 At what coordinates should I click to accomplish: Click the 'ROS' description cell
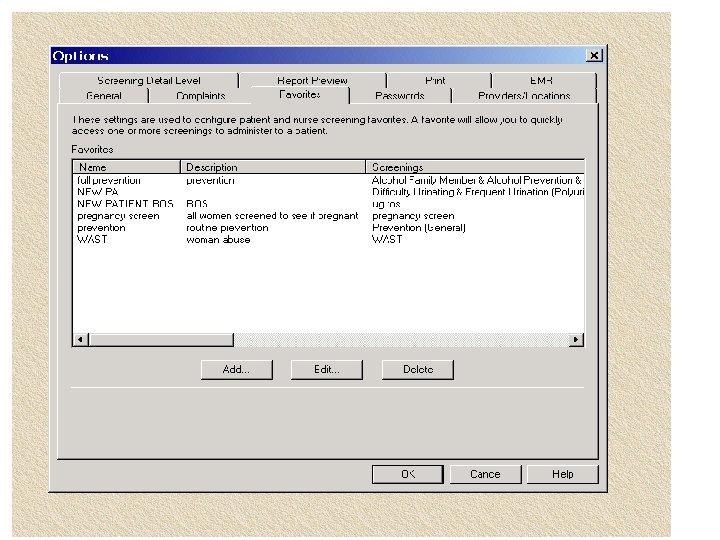click(x=197, y=204)
